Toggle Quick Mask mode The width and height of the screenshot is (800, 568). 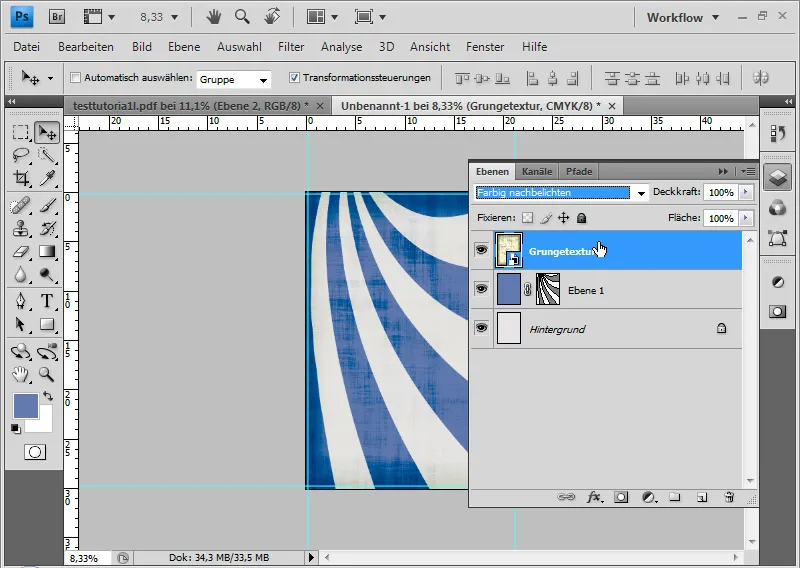click(35, 452)
